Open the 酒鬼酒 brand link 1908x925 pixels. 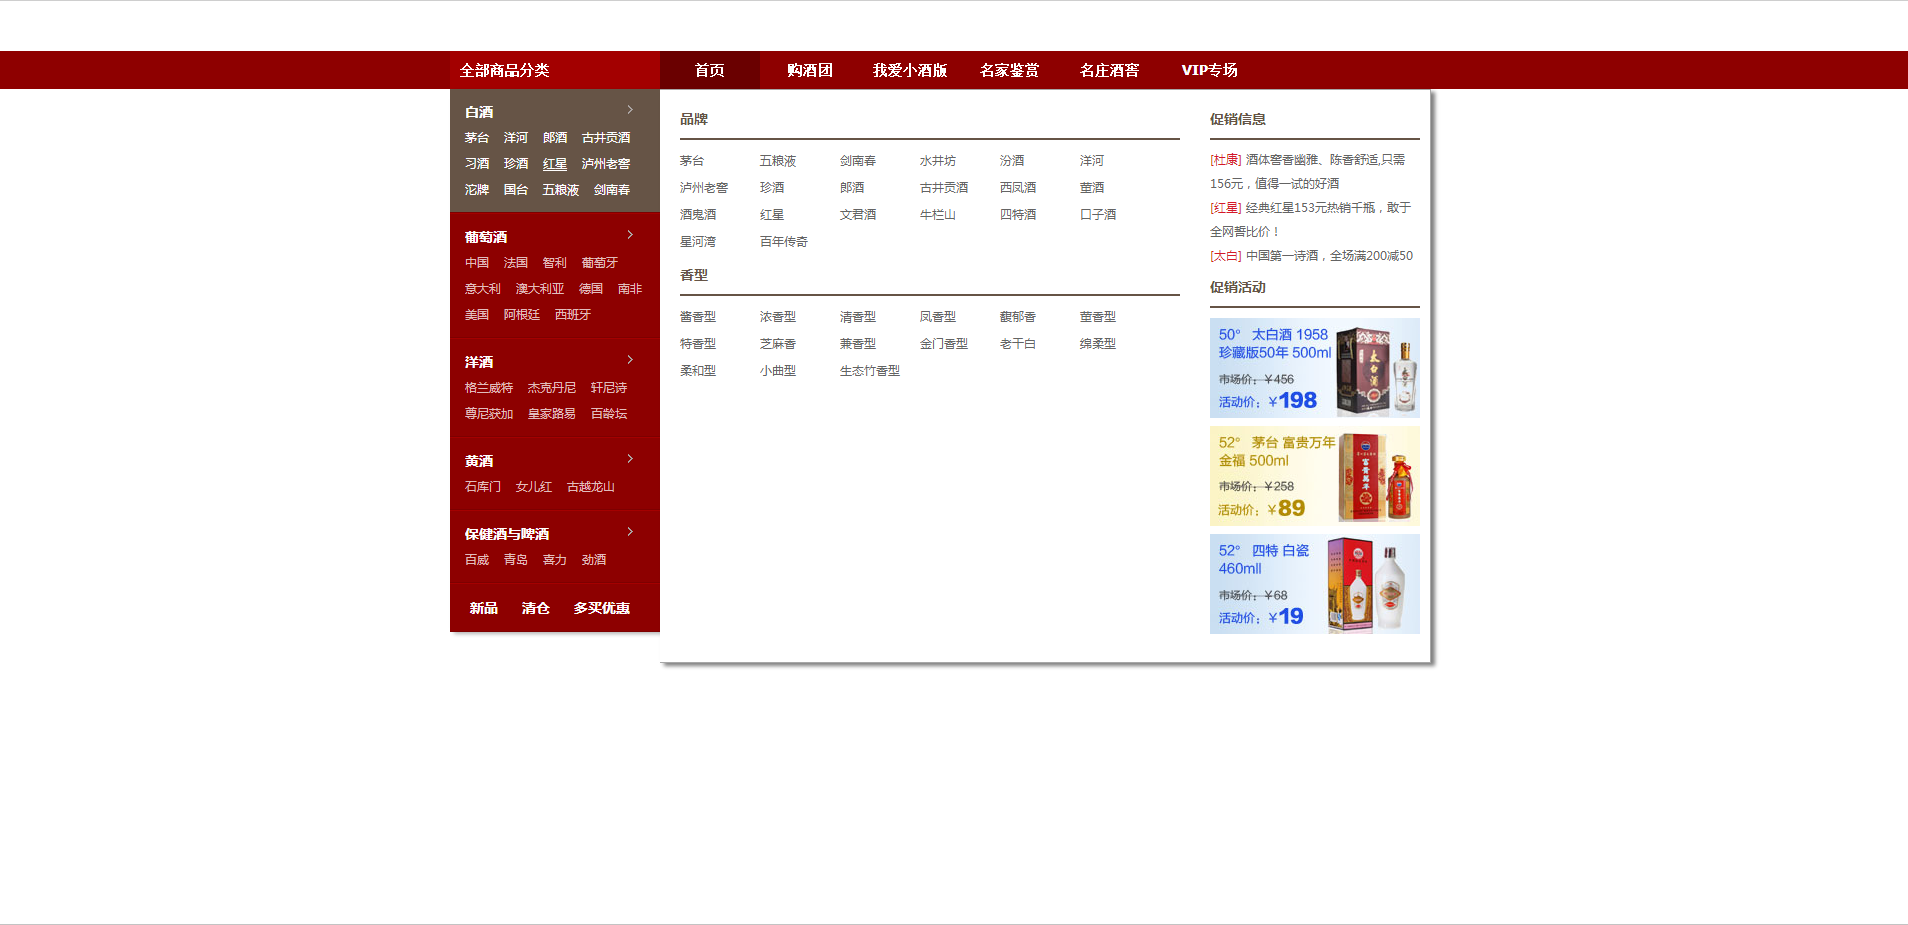click(x=698, y=215)
